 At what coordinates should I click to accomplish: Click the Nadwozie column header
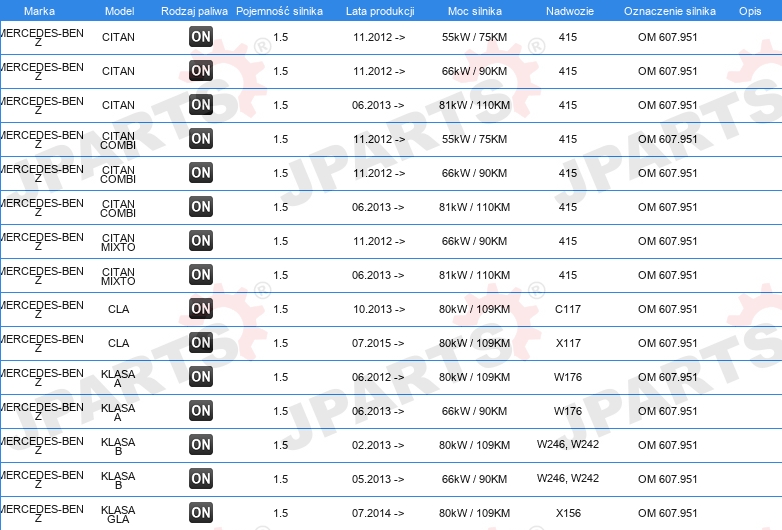point(570,11)
